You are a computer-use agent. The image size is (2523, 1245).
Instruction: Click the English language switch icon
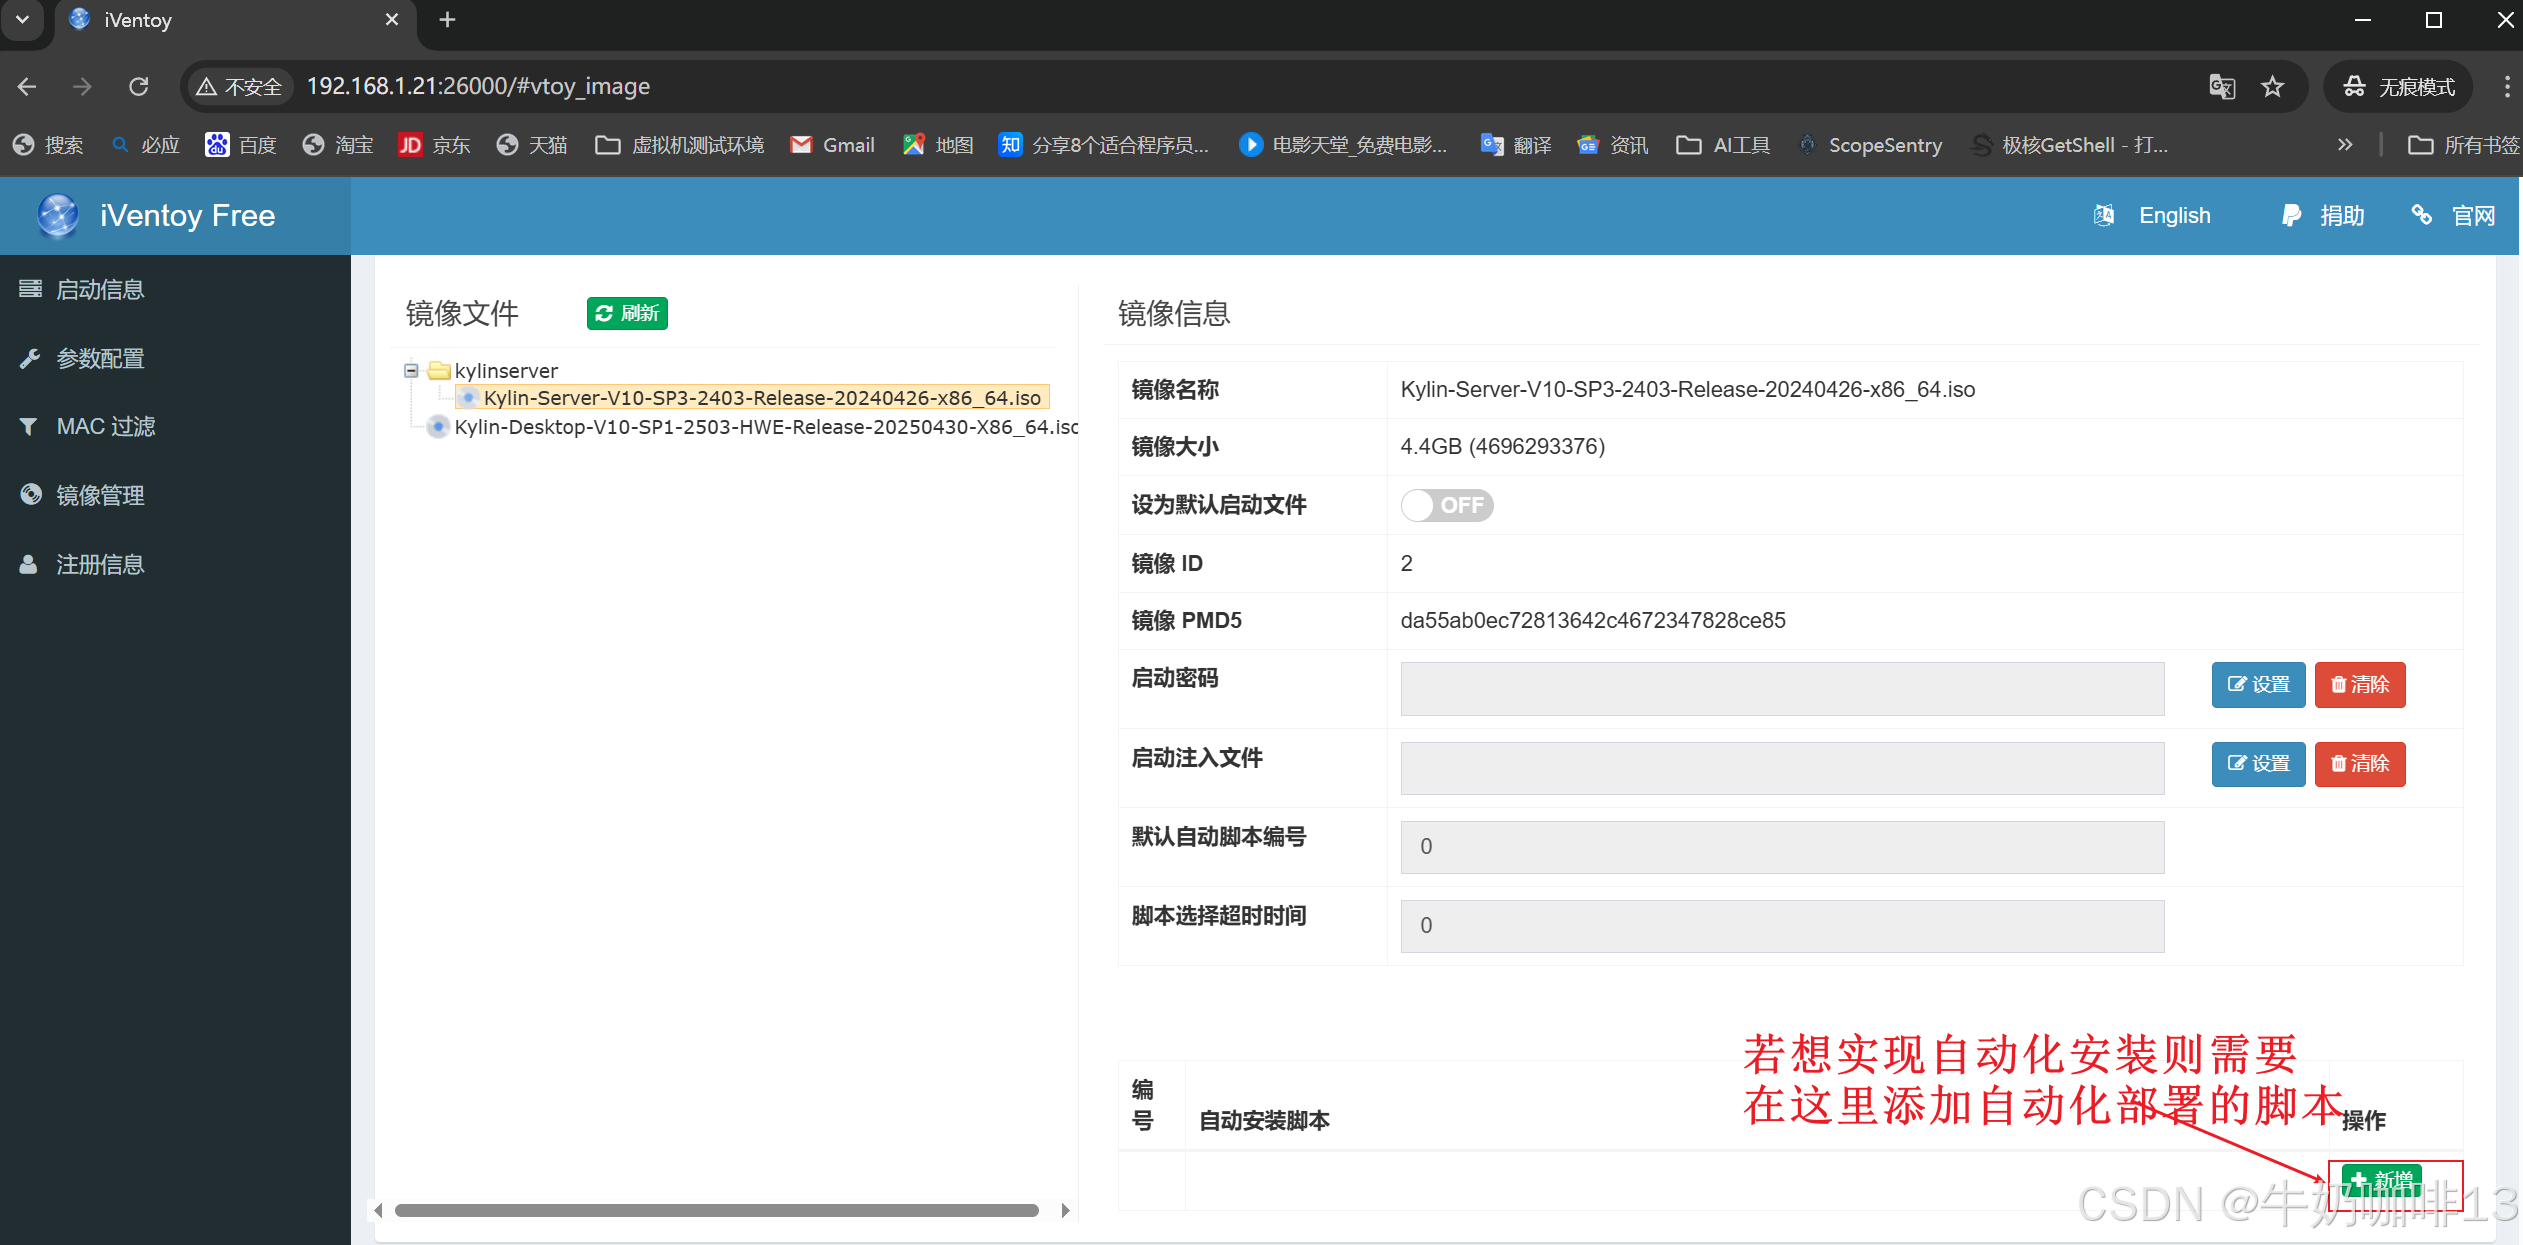[x=2104, y=216]
